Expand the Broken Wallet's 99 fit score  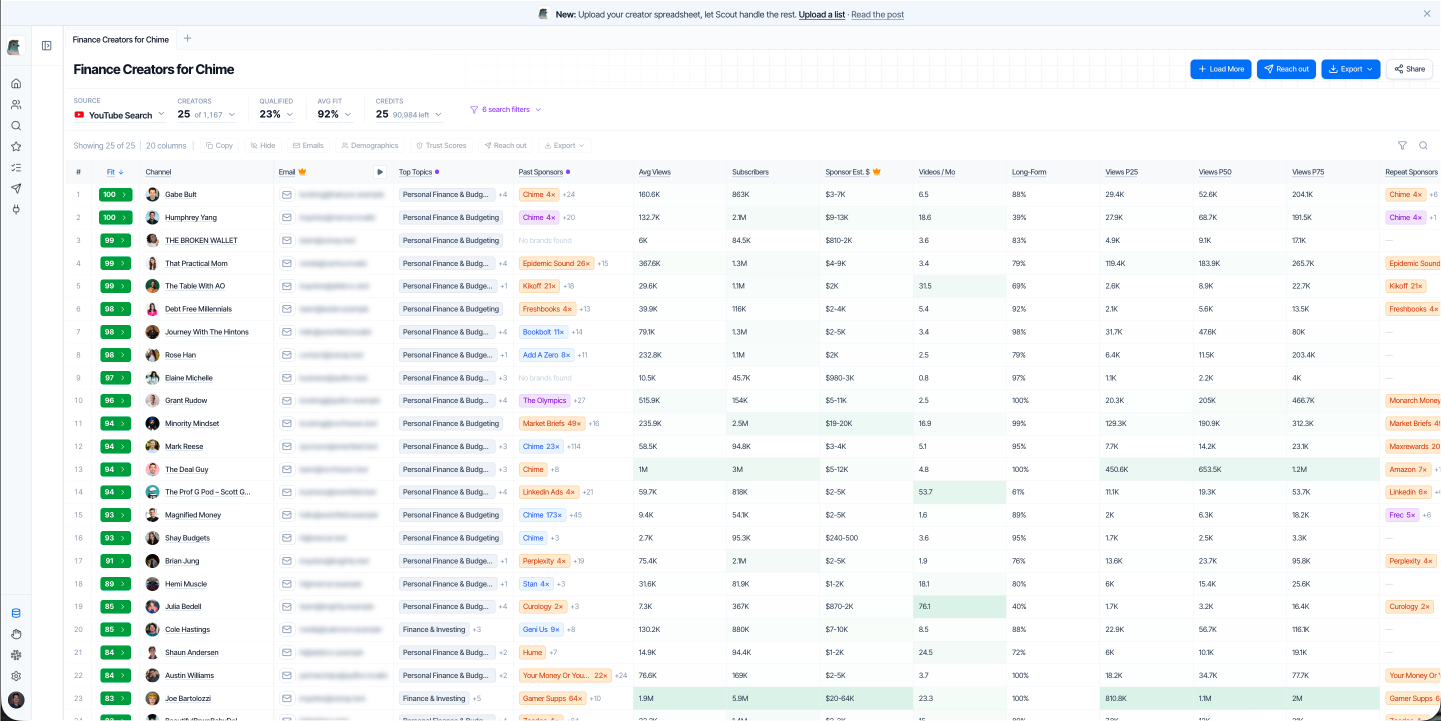[x=114, y=240]
